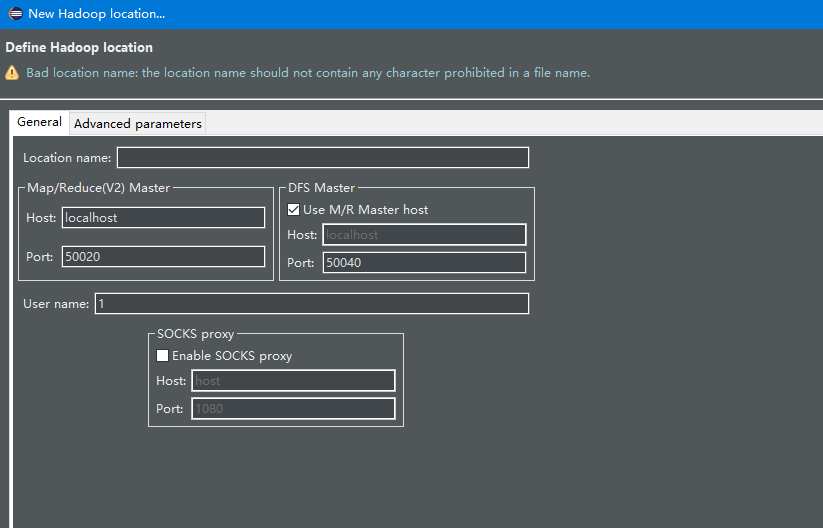Switch to the General tab
823x528 pixels.
(39, 122)
